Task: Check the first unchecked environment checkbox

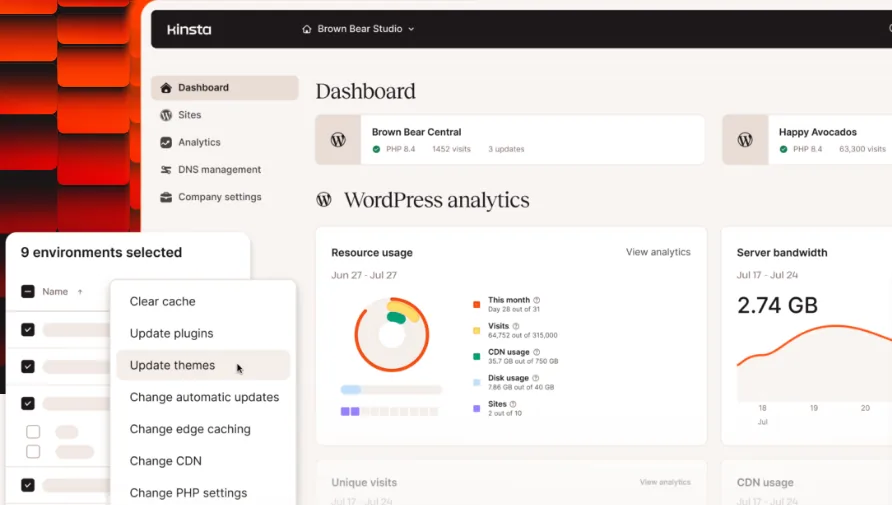Action: (33, 432)
